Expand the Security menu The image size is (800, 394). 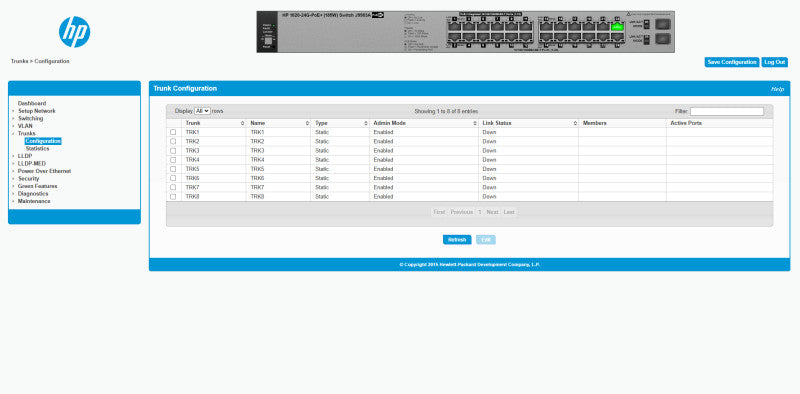point(29,179)
